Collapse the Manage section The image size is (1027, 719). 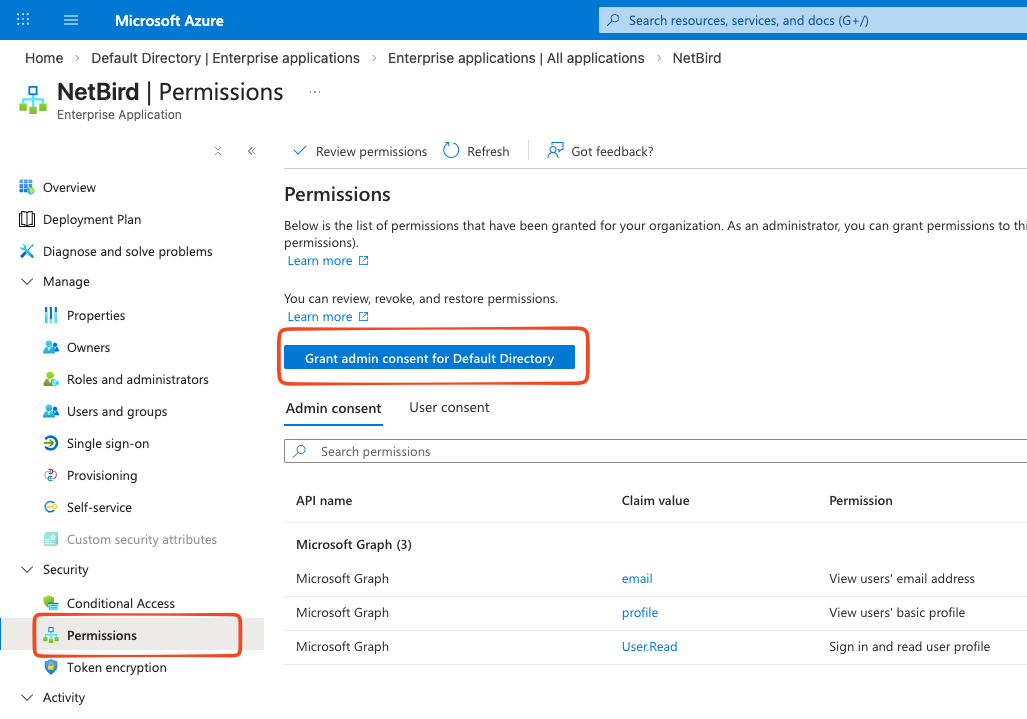pos(26,281)
